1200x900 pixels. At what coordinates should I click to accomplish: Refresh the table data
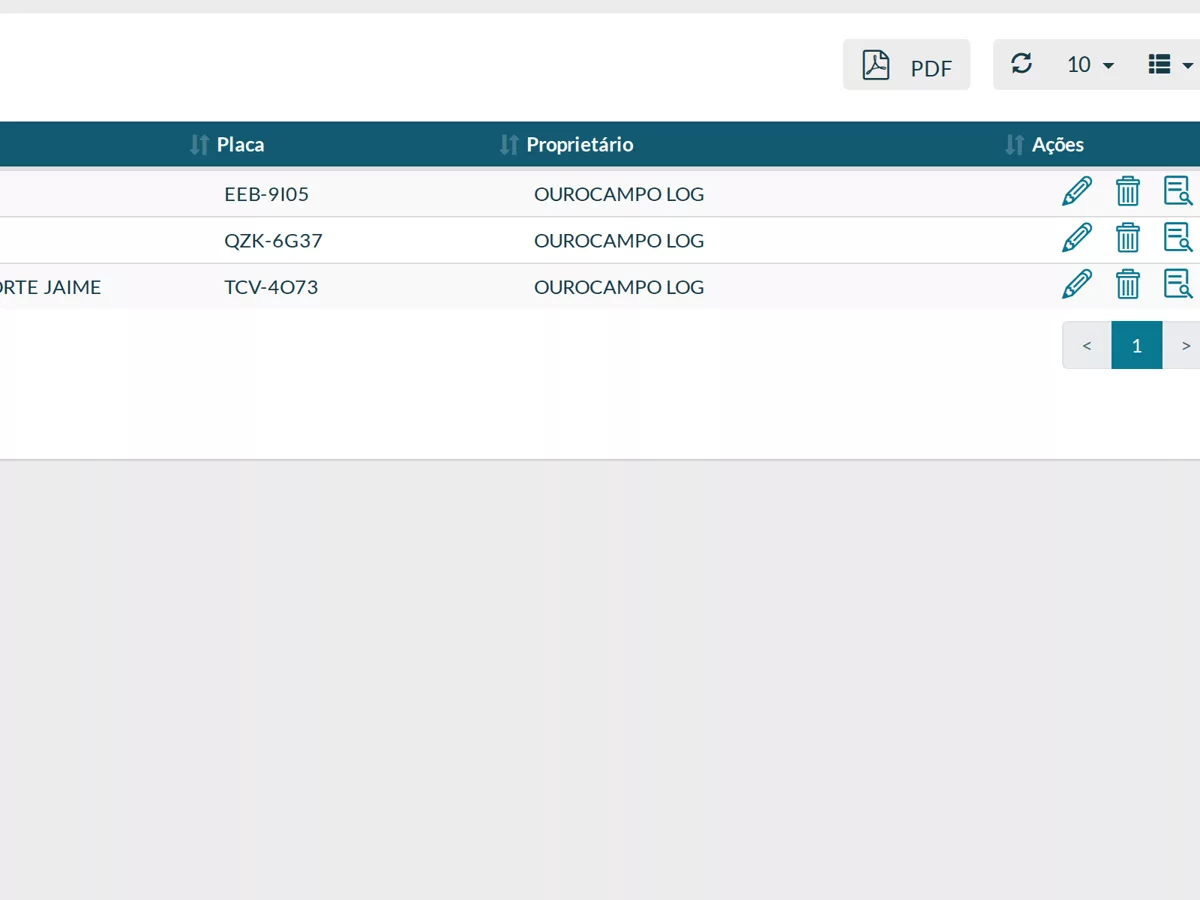[1021, 64]
